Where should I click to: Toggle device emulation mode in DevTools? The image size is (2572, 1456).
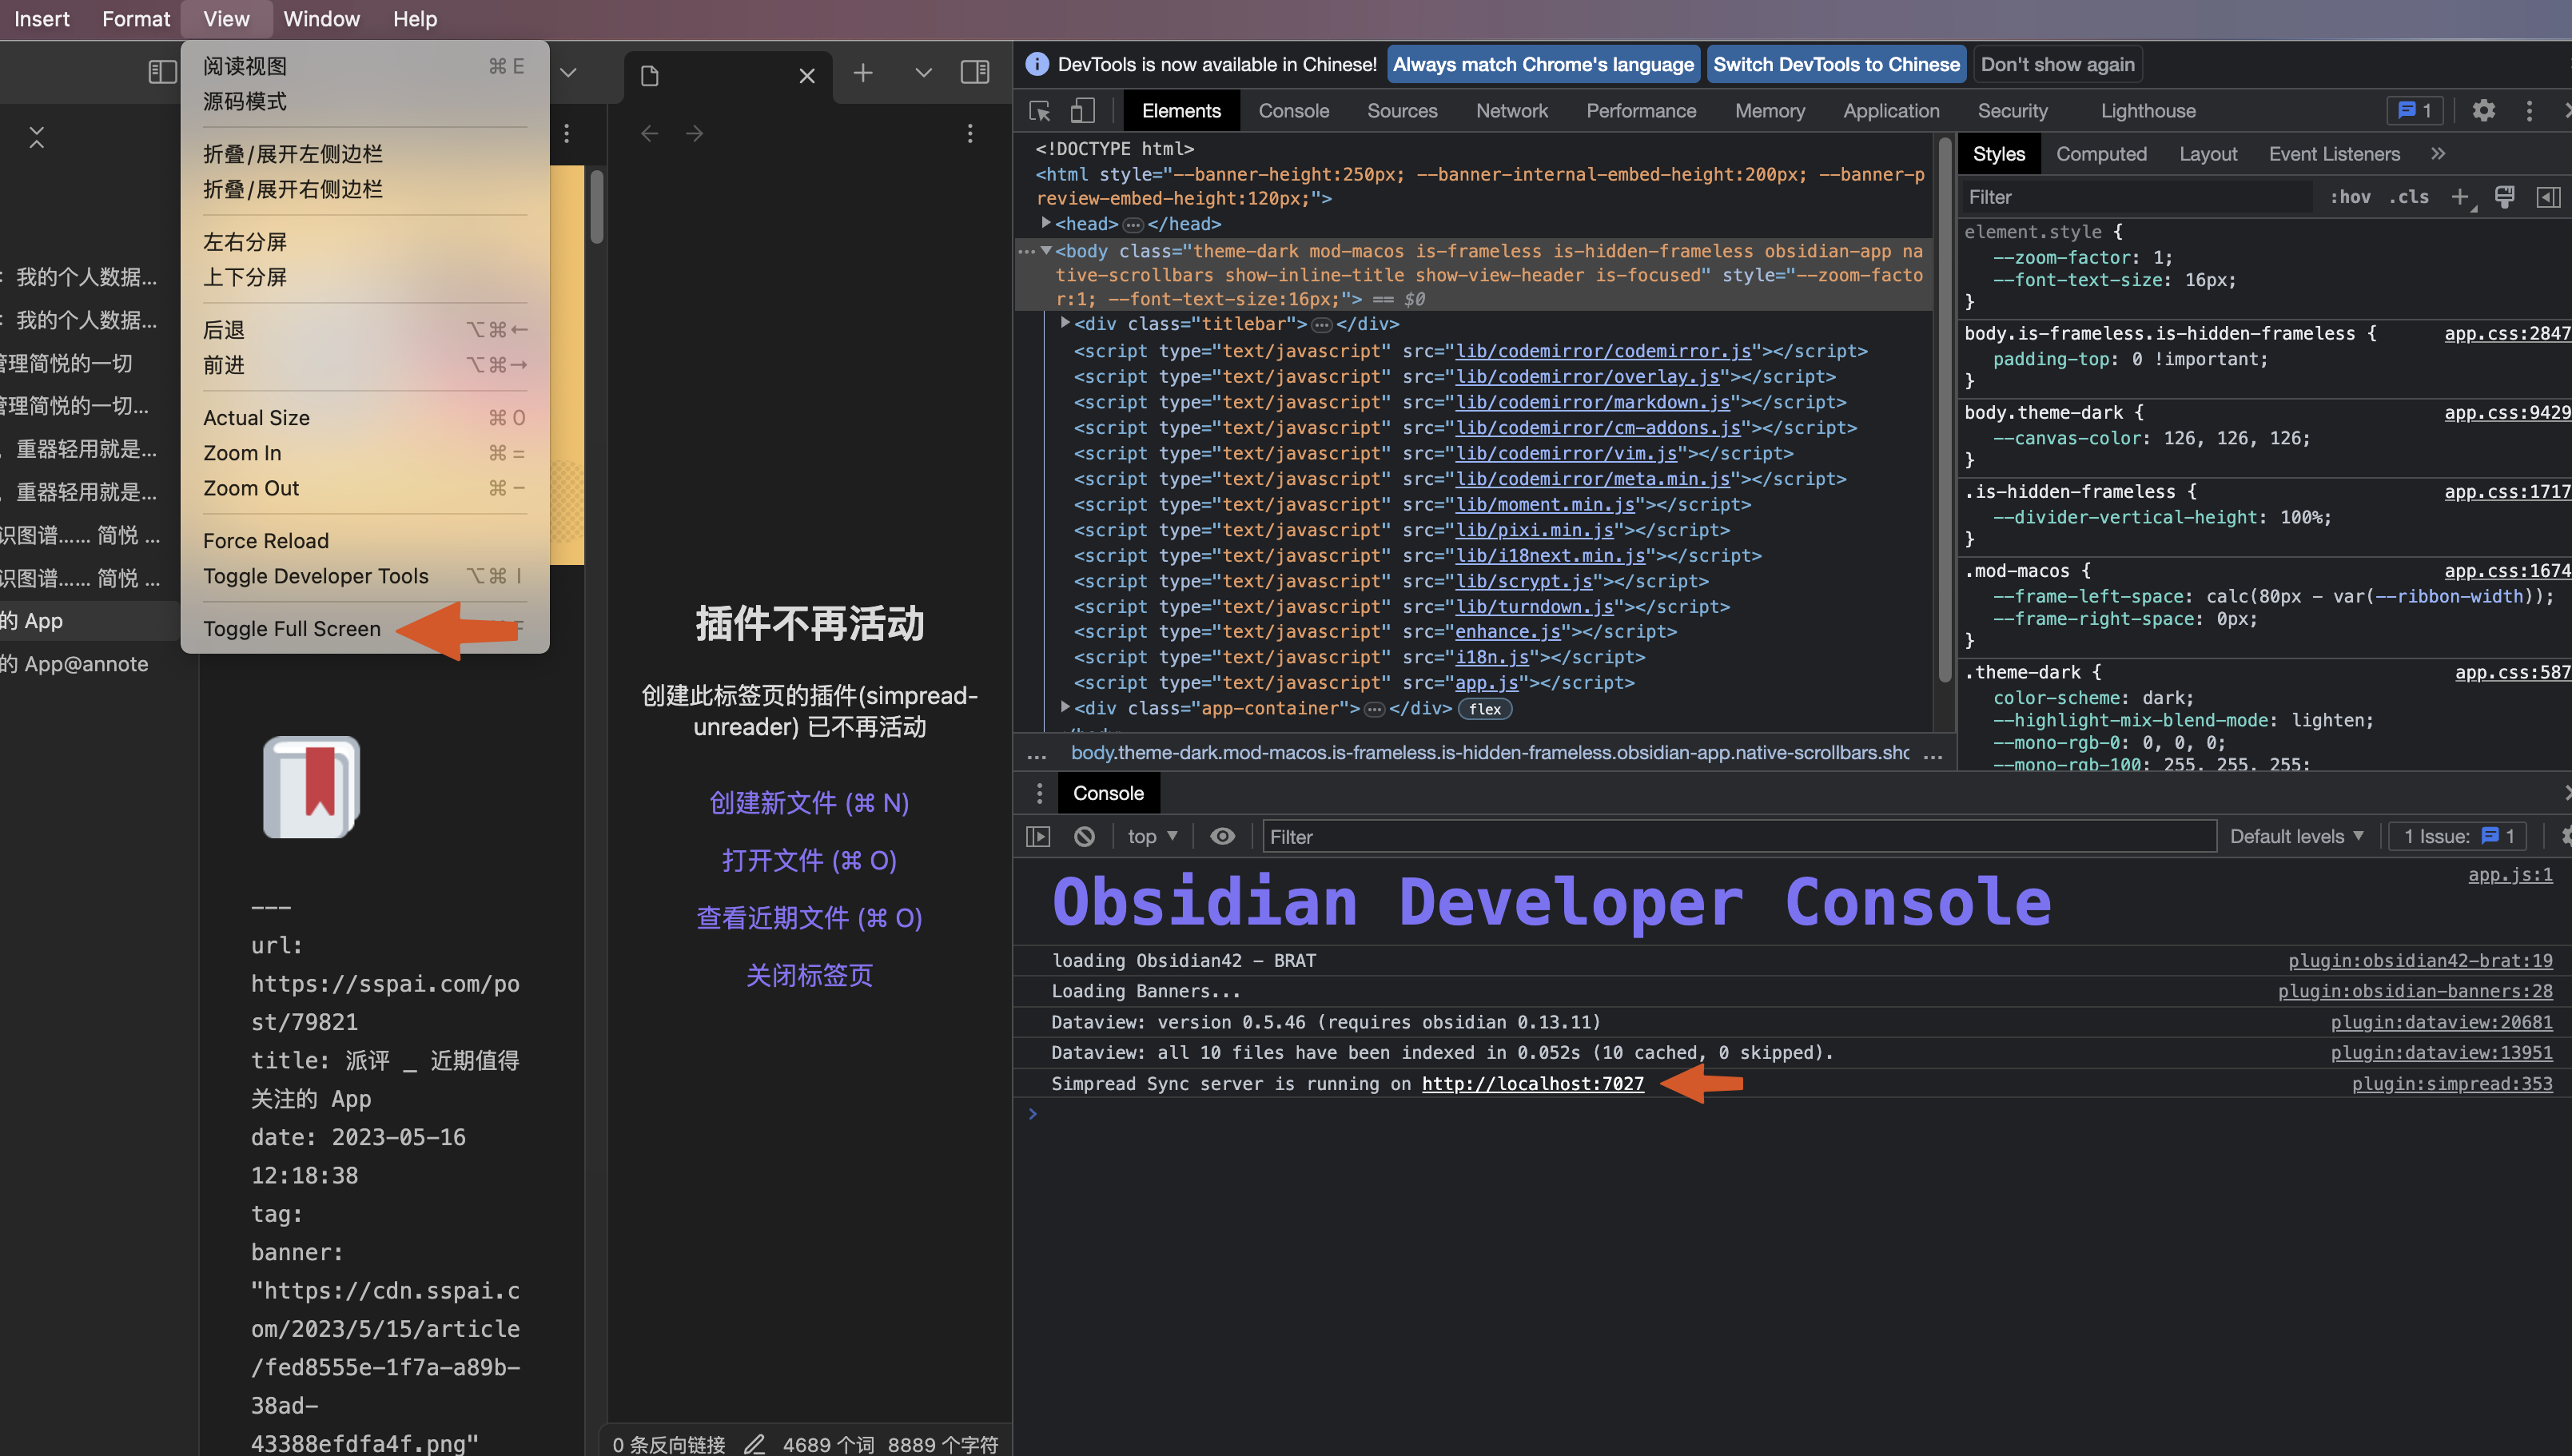pyautogui.click(x=1082, y=110)
